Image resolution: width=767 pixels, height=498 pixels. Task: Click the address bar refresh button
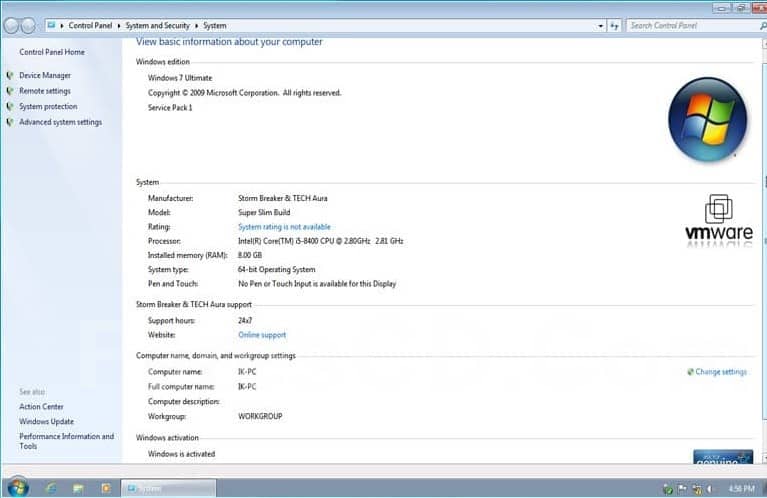click(614, 26)
